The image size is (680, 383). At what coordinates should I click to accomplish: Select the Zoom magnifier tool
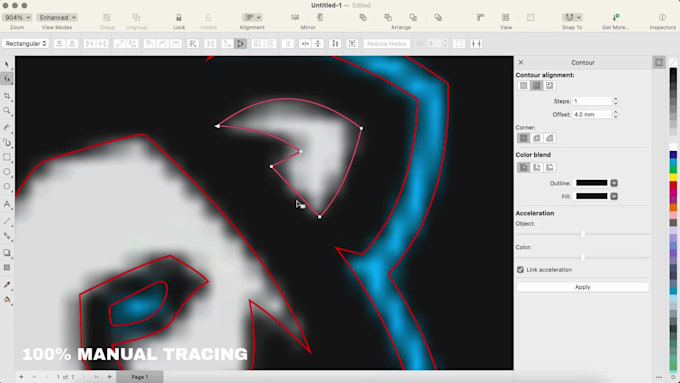7,111
